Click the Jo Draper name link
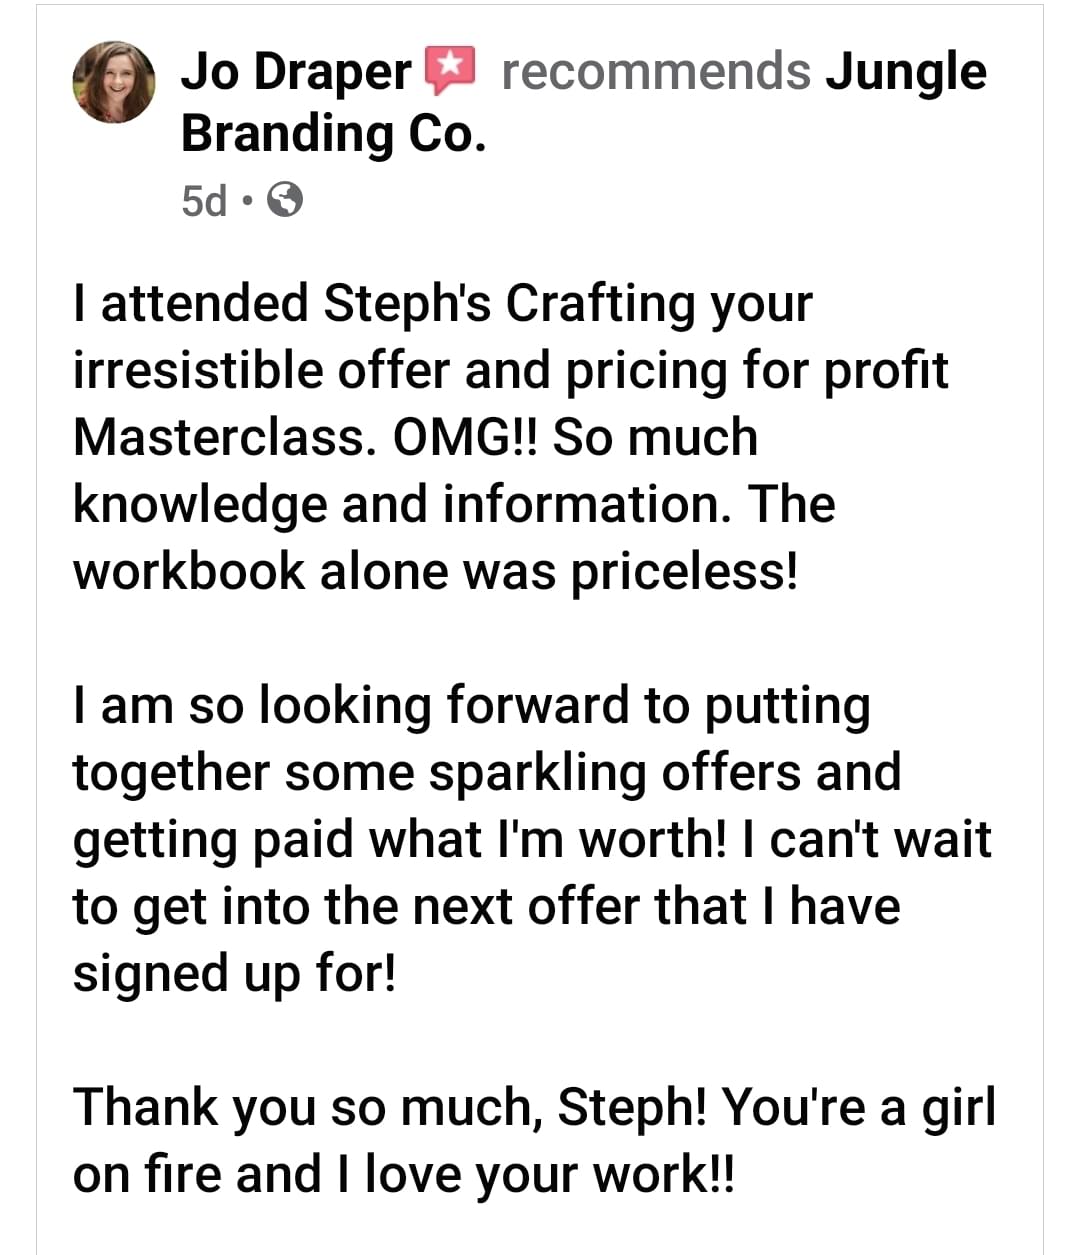1080x1255 pixels. 296,72
